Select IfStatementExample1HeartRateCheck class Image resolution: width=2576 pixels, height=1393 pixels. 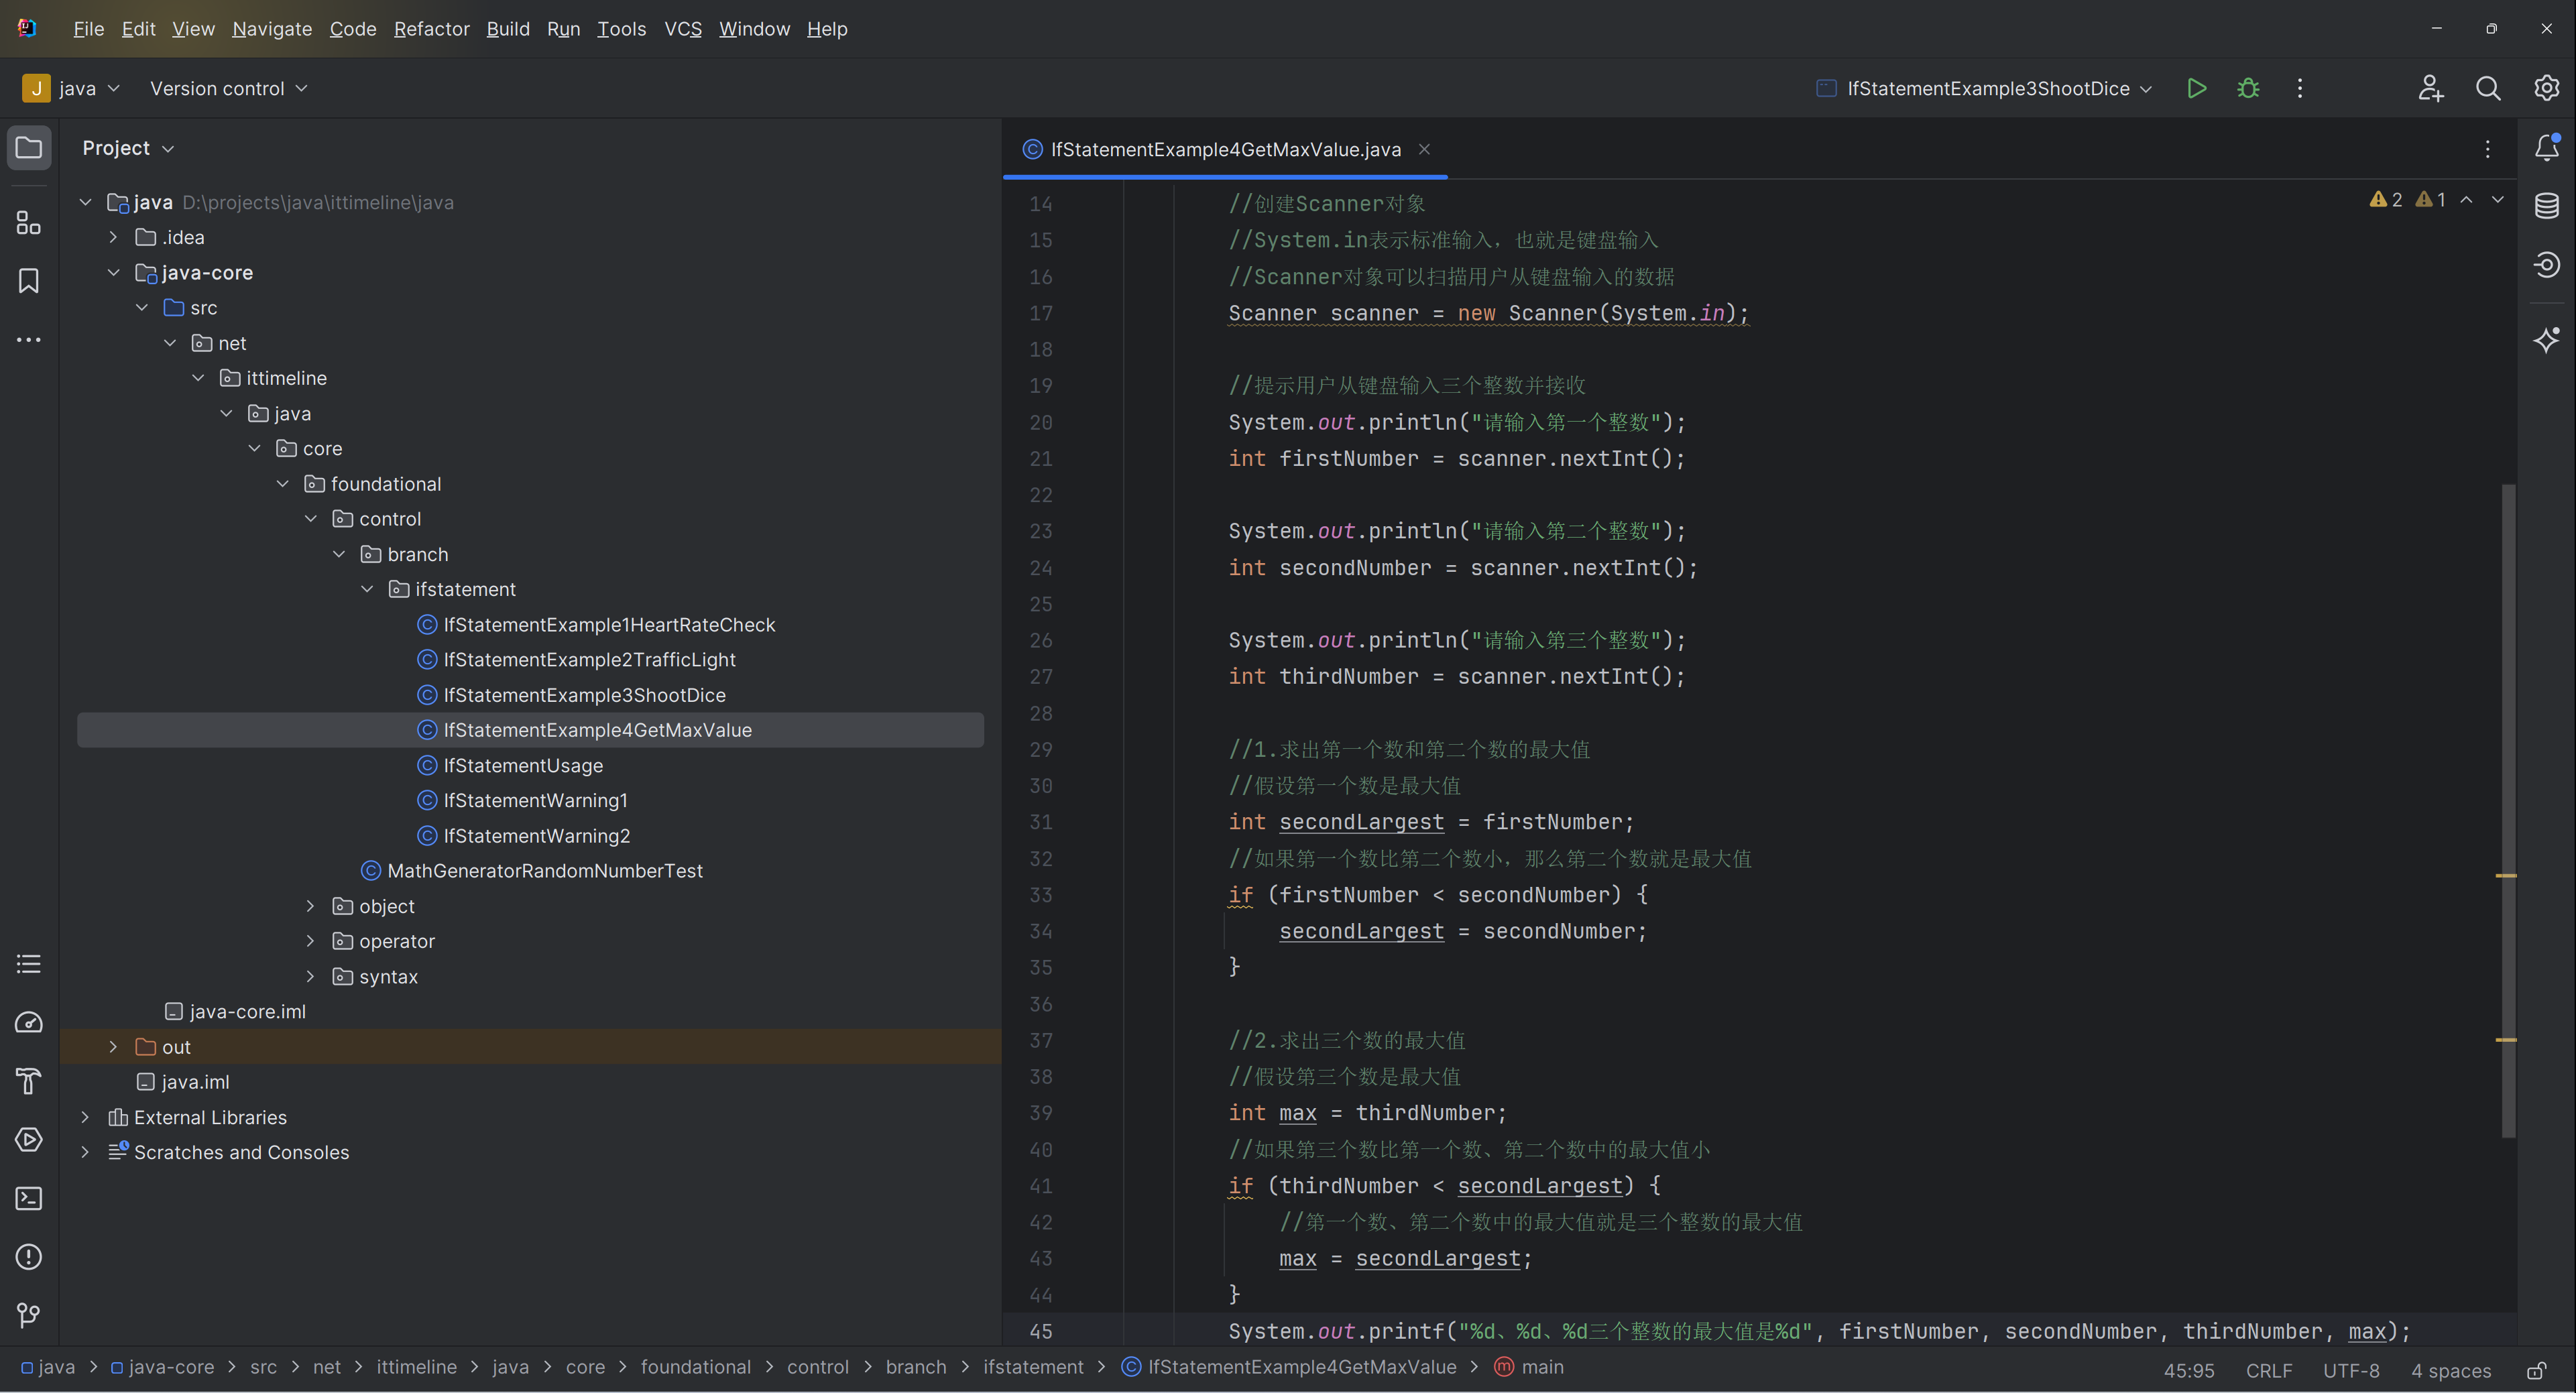609,625
